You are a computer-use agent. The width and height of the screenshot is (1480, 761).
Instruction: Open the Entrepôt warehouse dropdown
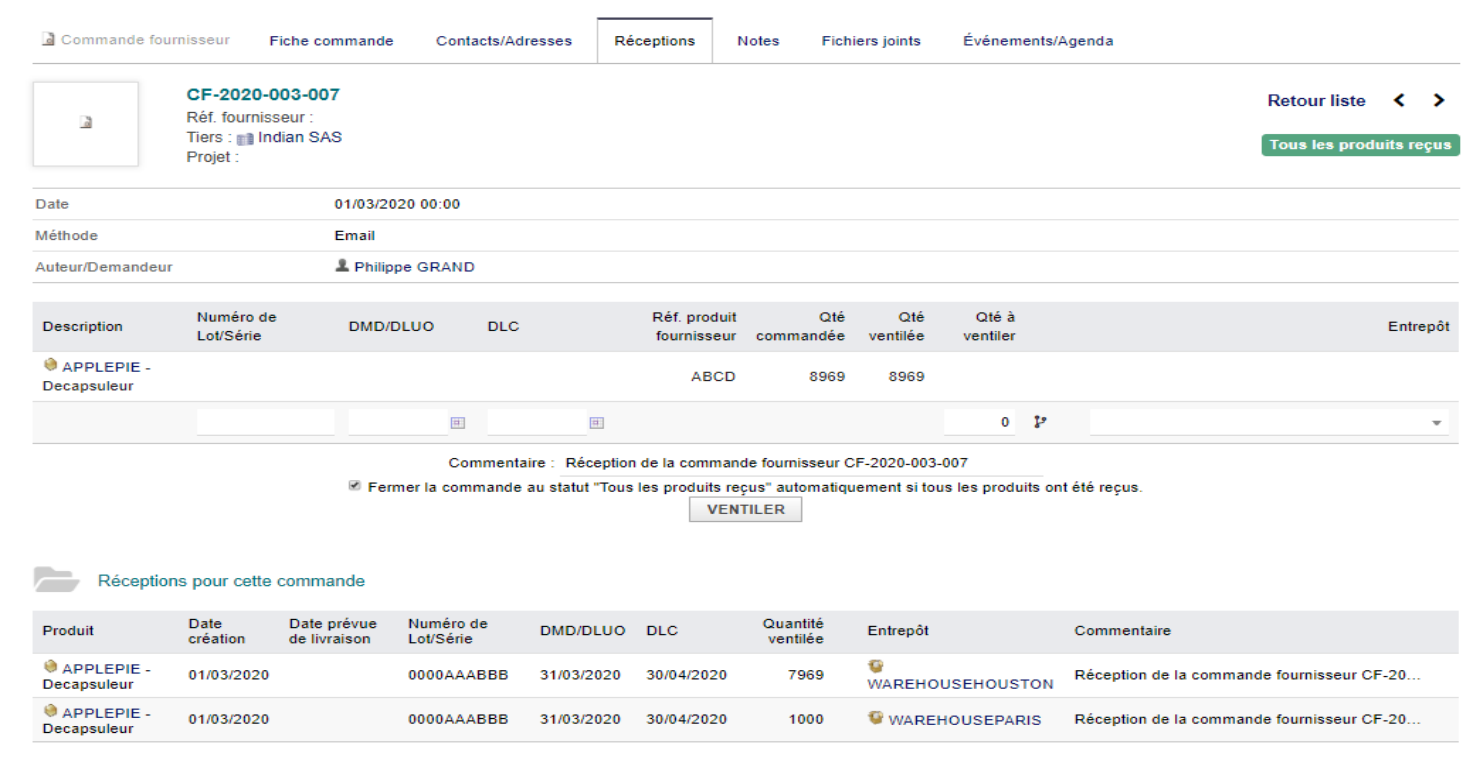coord(1269,423)
